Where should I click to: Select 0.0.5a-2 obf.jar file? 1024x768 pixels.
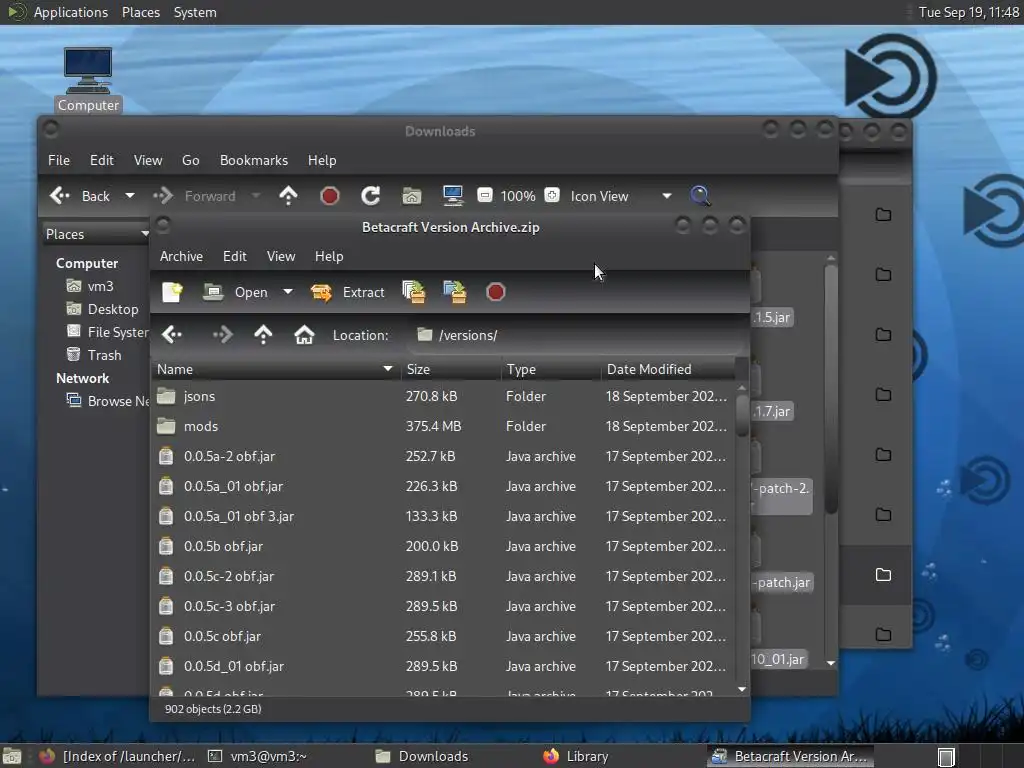click(443, 456)
